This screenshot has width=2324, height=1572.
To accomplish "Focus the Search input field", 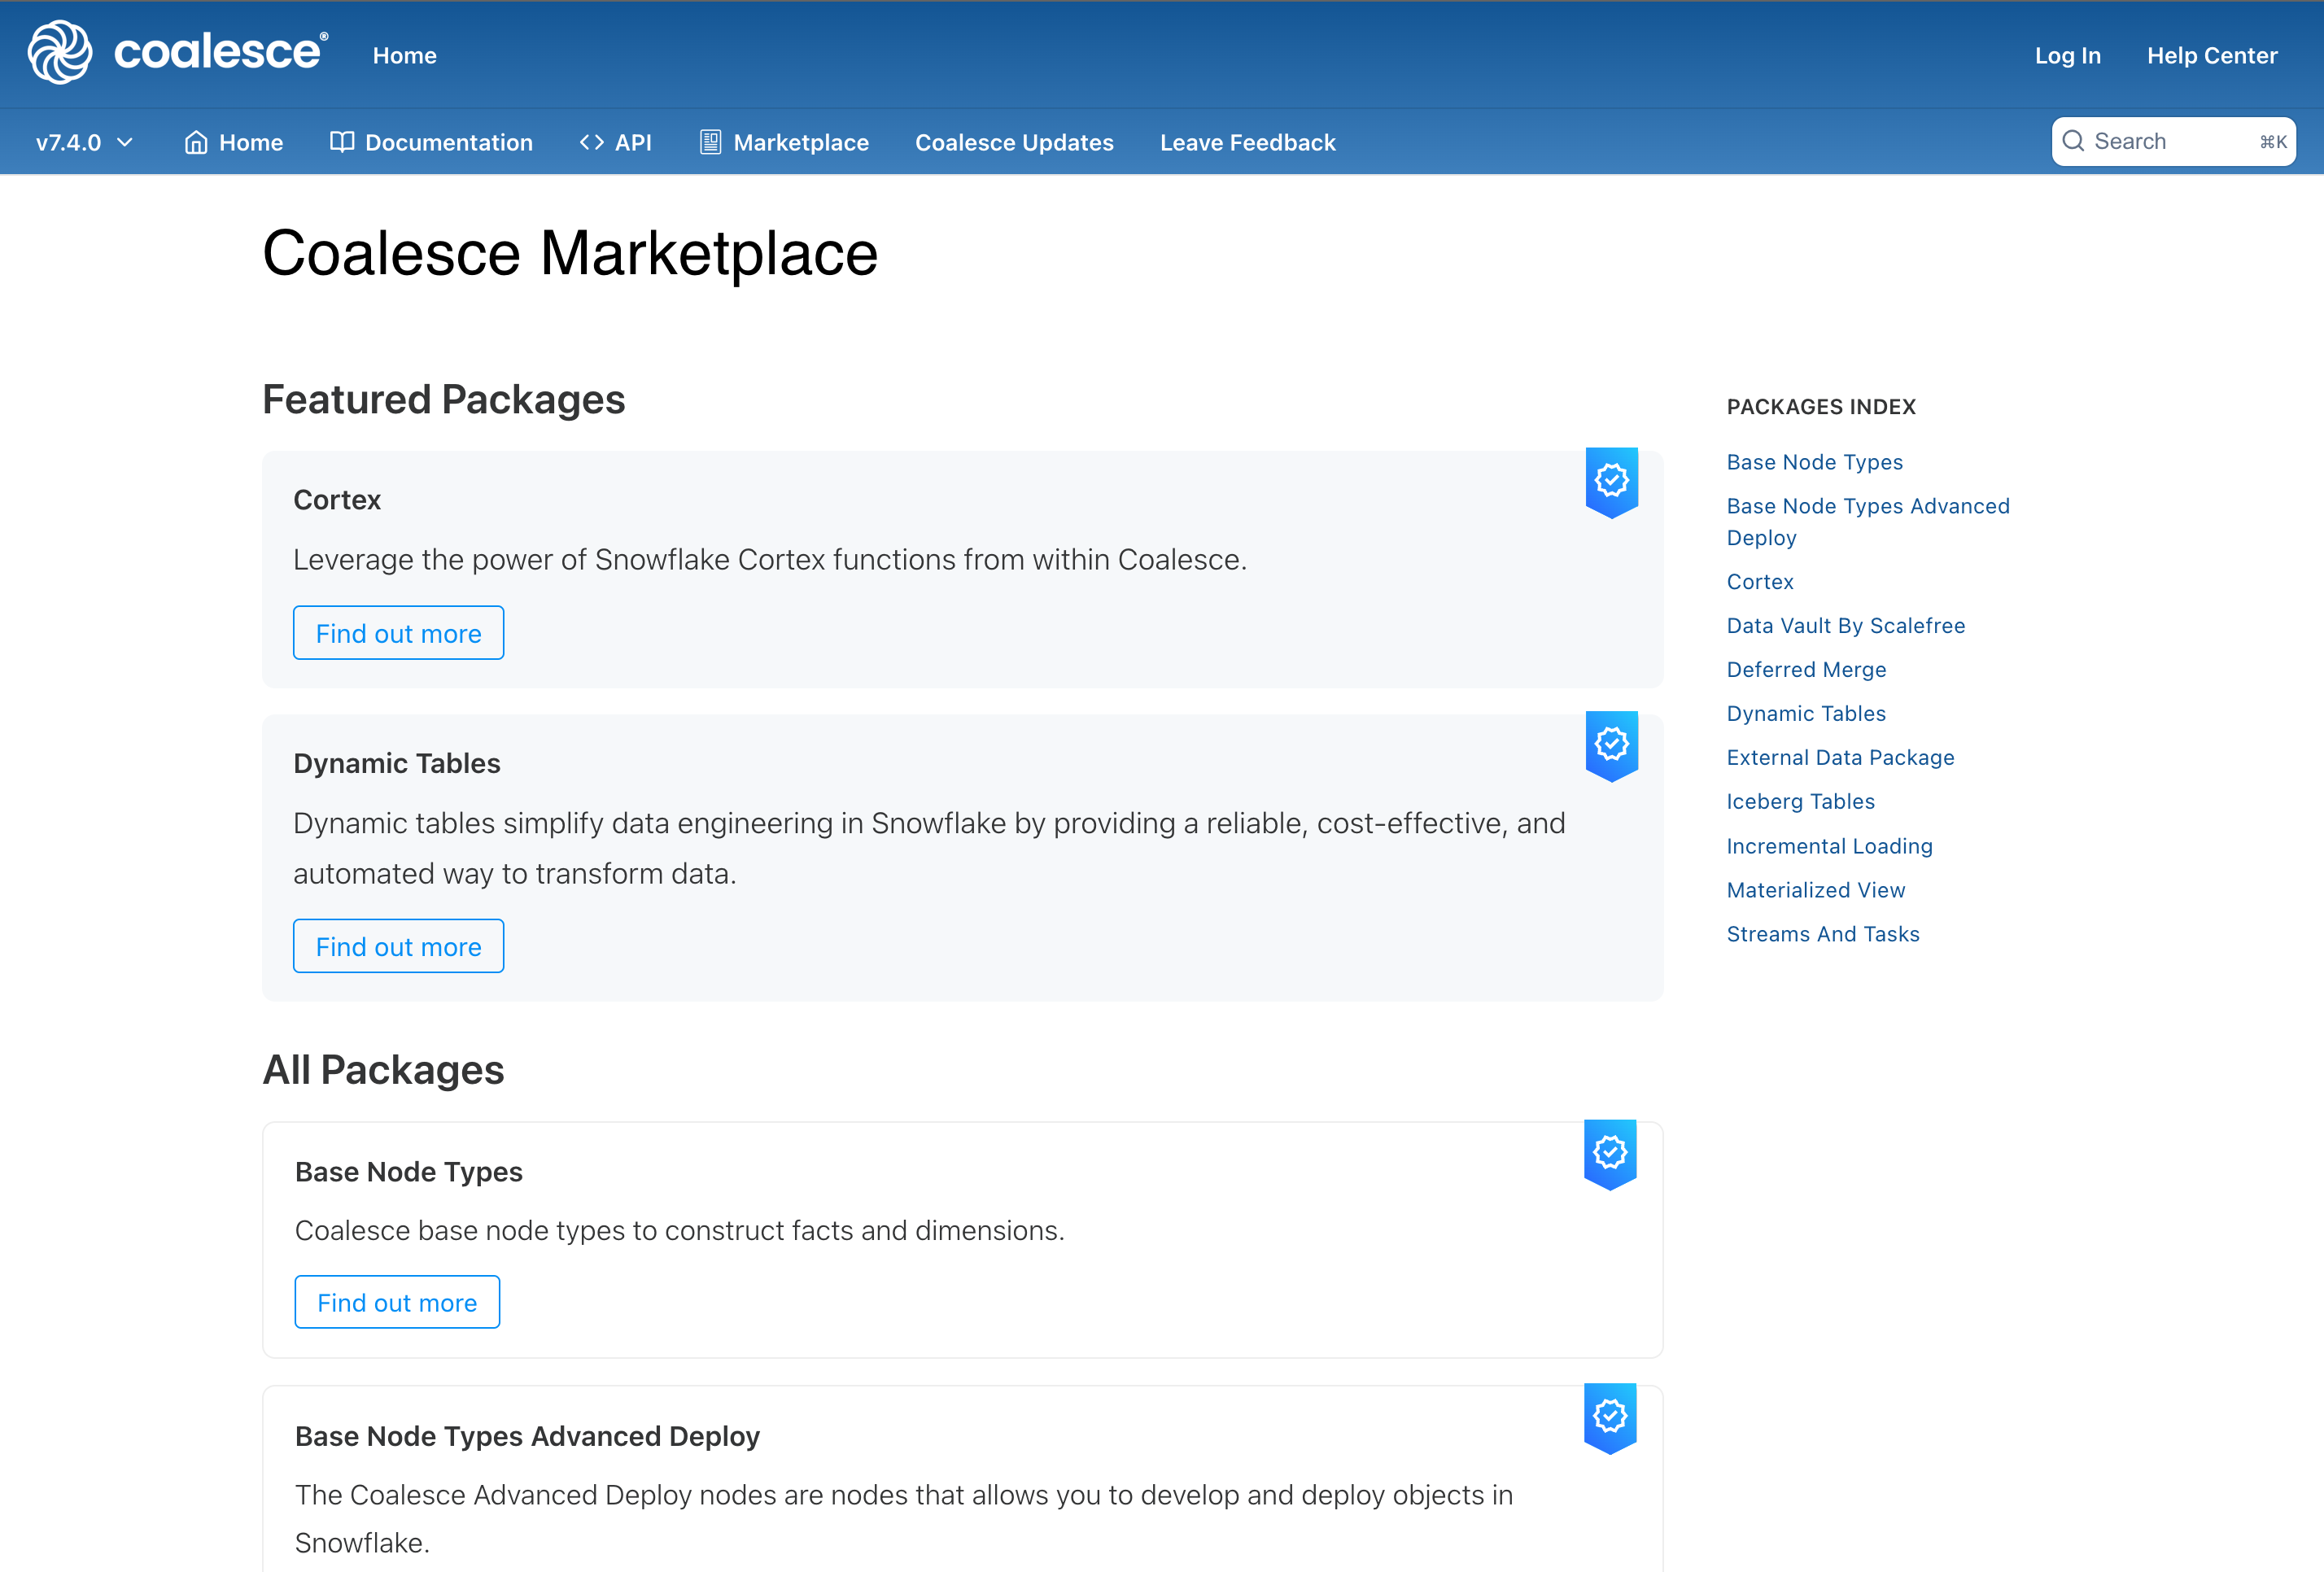I will tap(2170, 141).
